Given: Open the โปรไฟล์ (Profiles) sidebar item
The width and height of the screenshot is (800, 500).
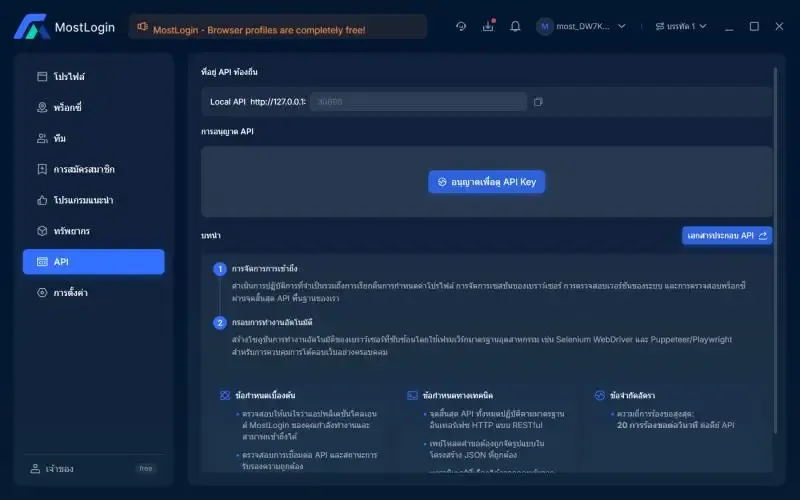Looking at the screenshot, I should coord(93,77).
